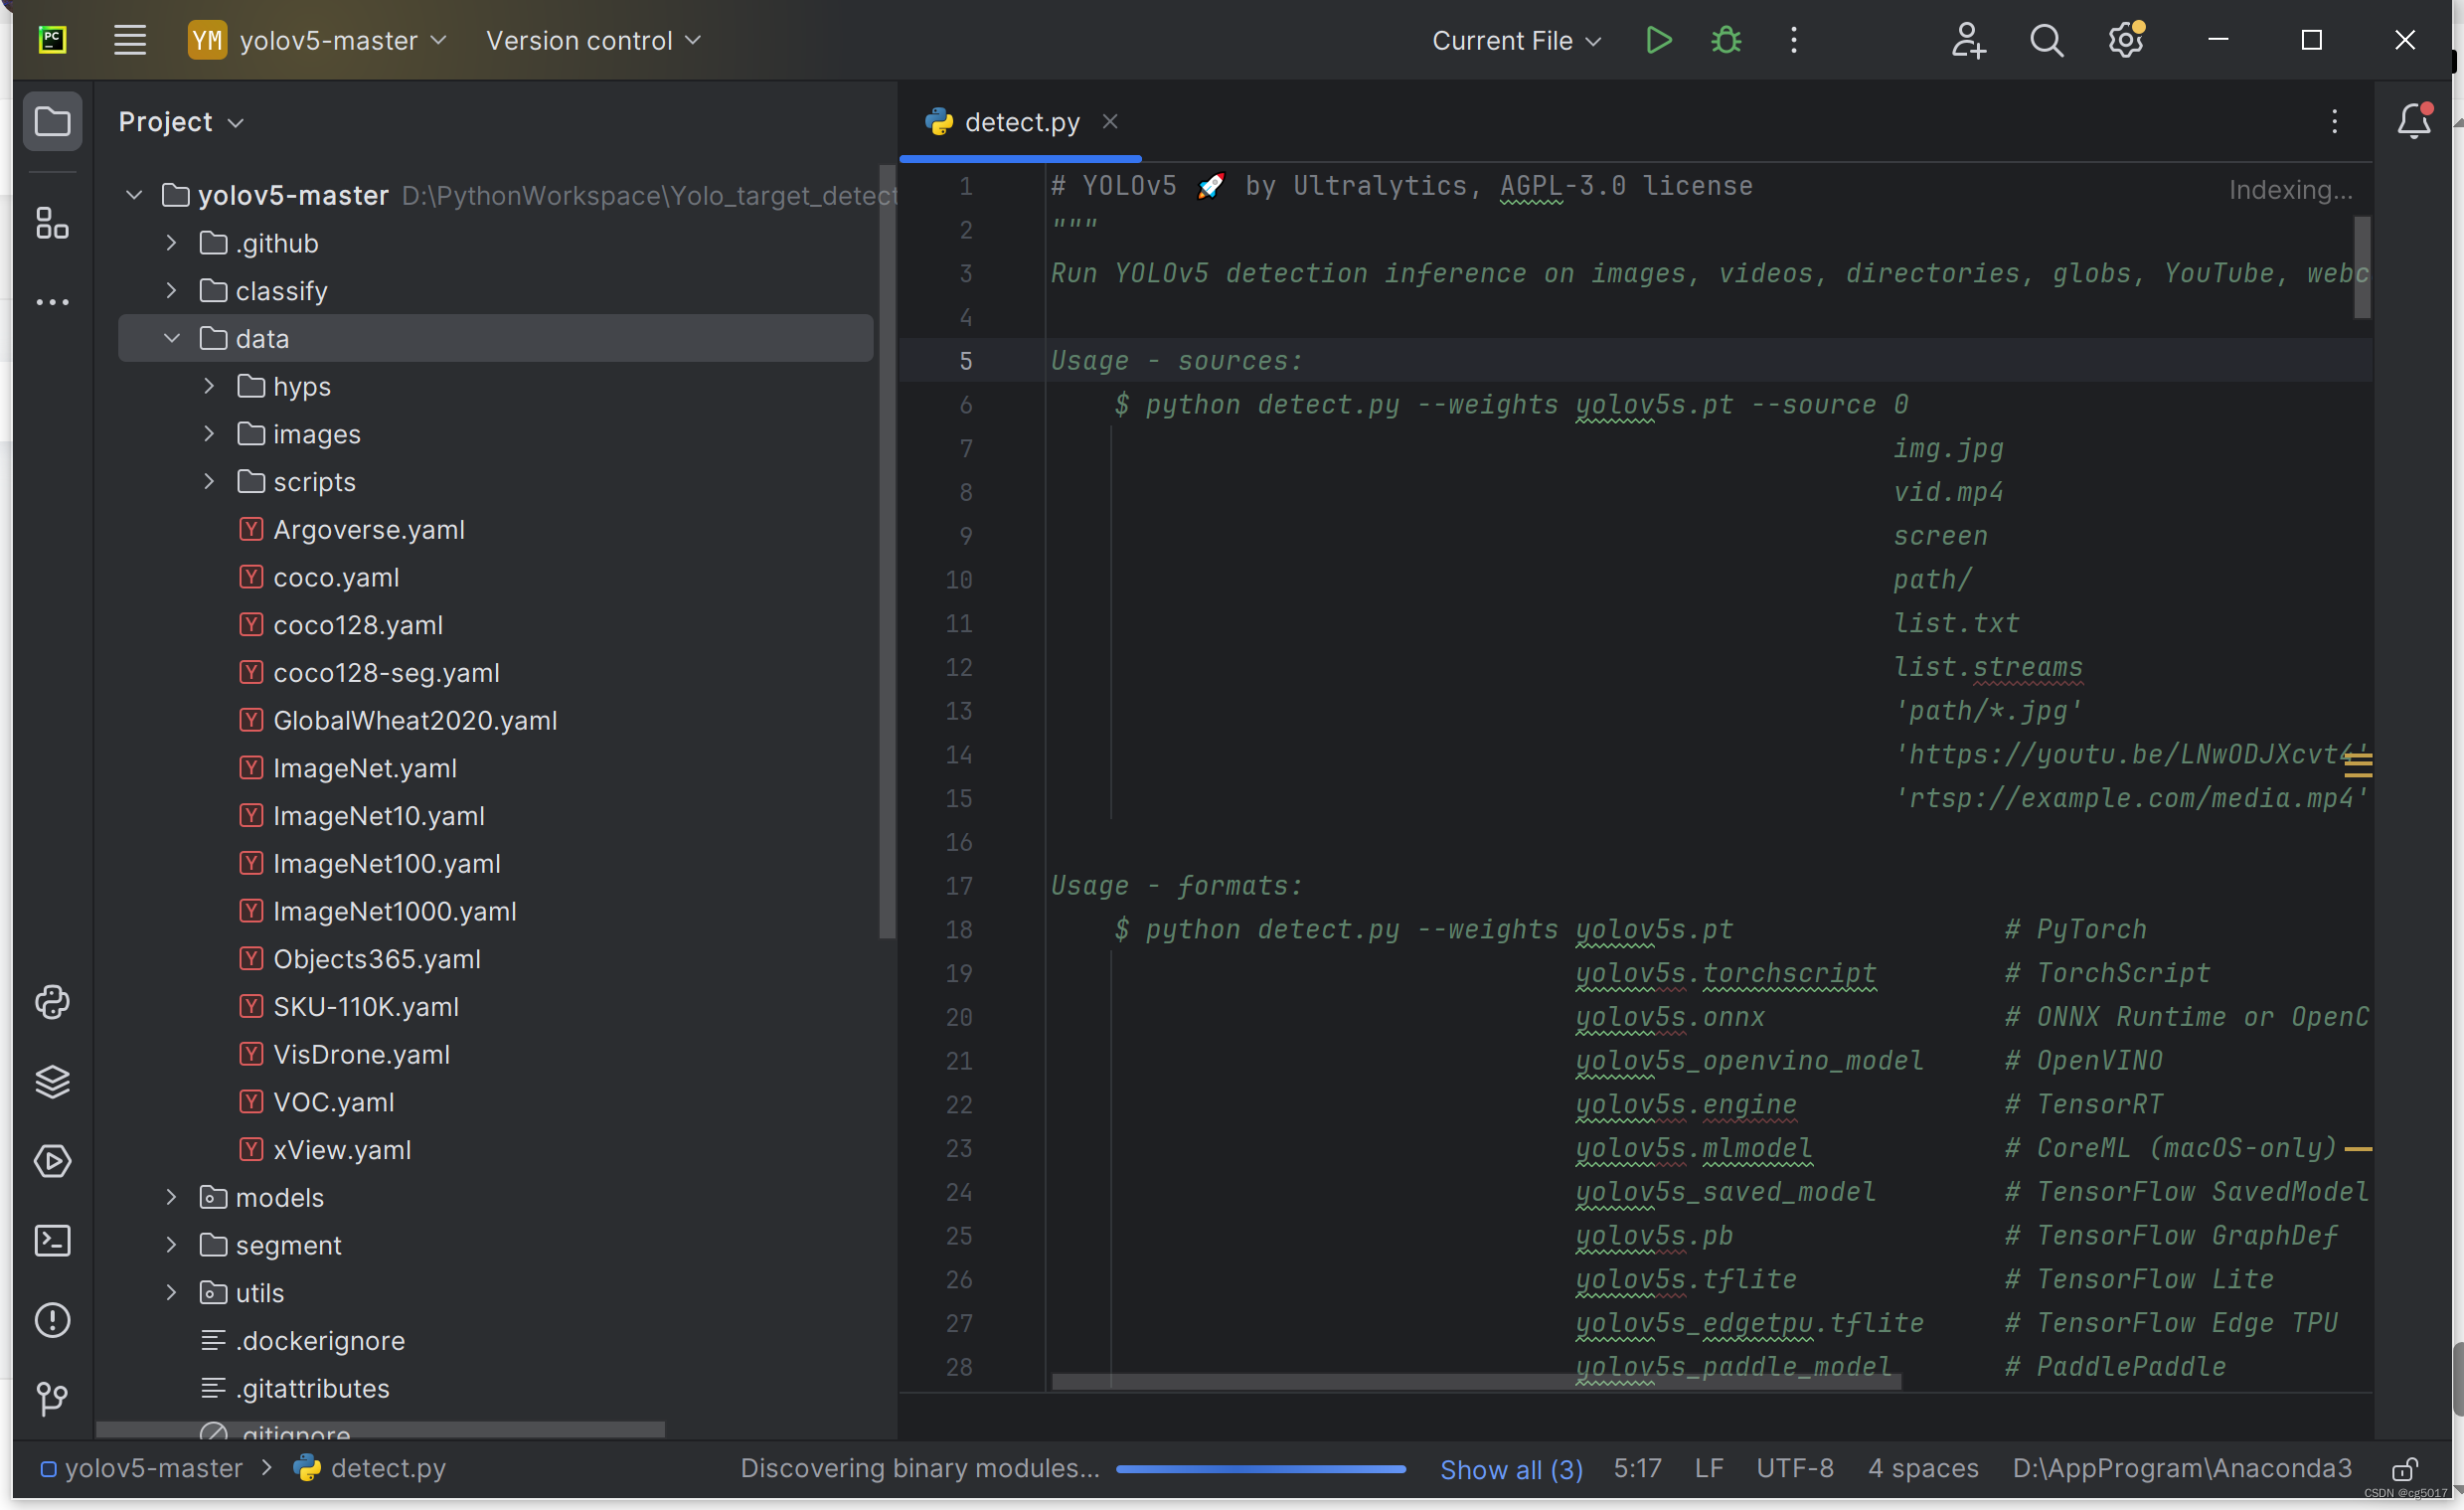Open the Notifications bell
Screen dimensions: 2464x1510
point(2413,121)
